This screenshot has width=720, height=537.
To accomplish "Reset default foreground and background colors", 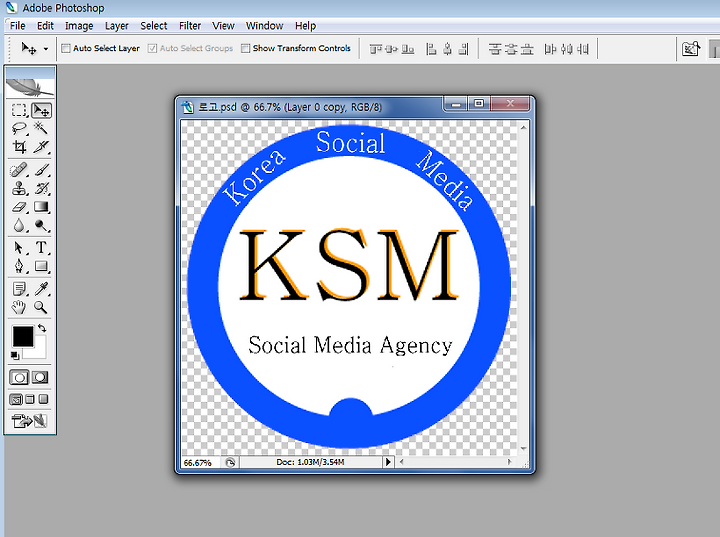I will pyautogui.click(x=15, y=356).
